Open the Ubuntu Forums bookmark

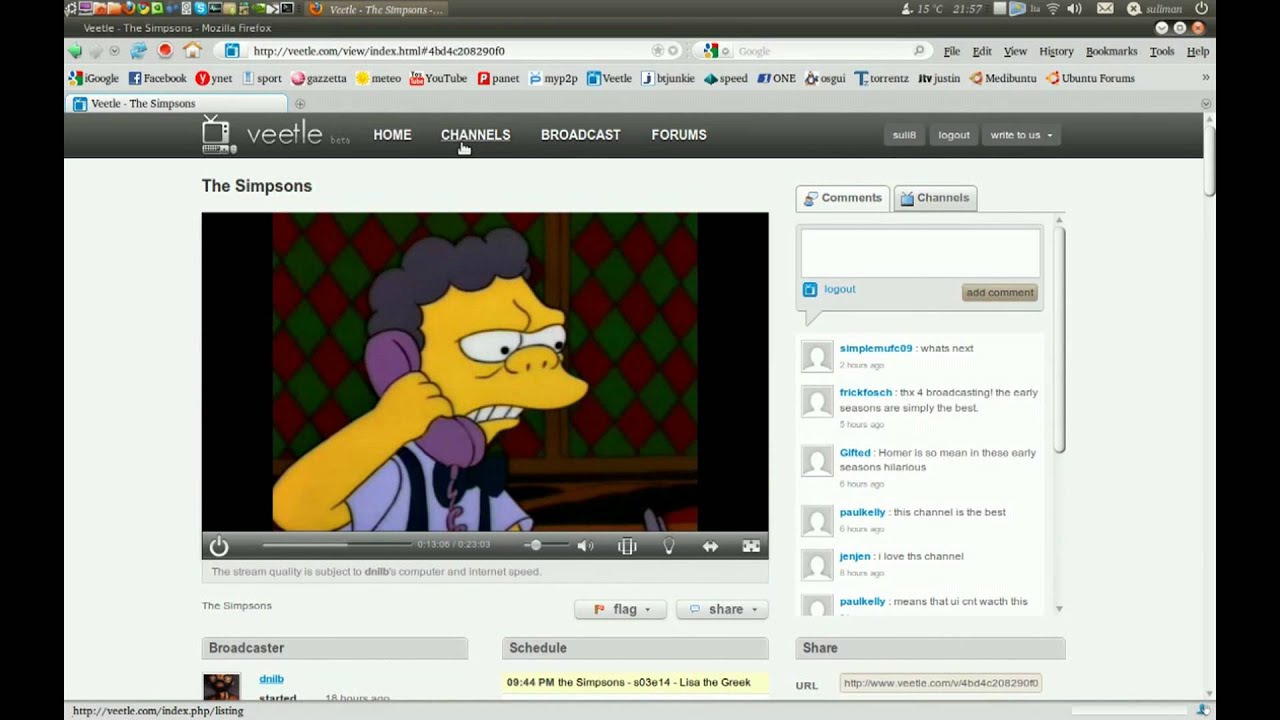1090,78
